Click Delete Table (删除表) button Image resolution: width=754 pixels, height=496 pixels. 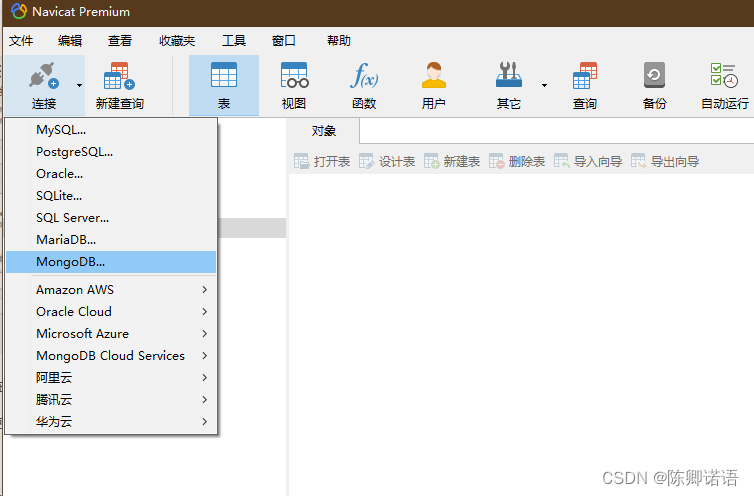point(516,161)
